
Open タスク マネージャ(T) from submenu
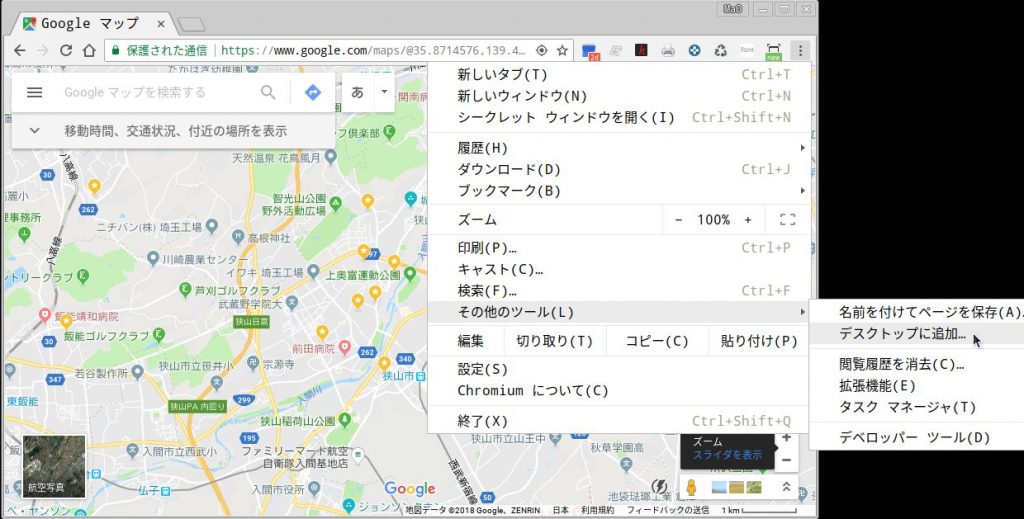[x=917, y=407]
